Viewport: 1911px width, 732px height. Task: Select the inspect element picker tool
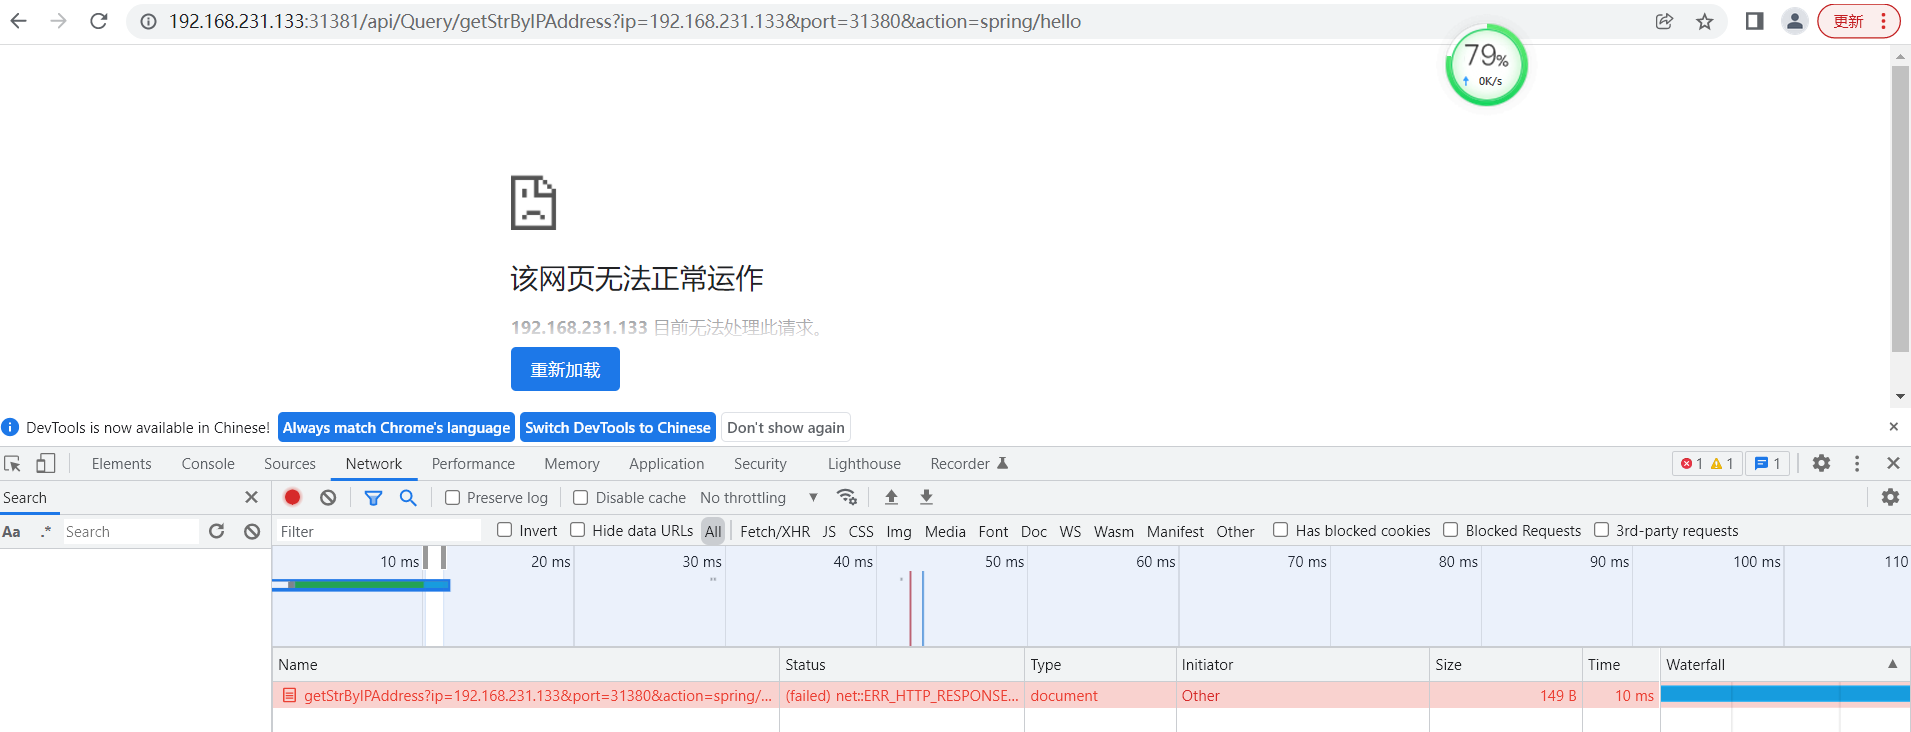[x=13, y=464]
